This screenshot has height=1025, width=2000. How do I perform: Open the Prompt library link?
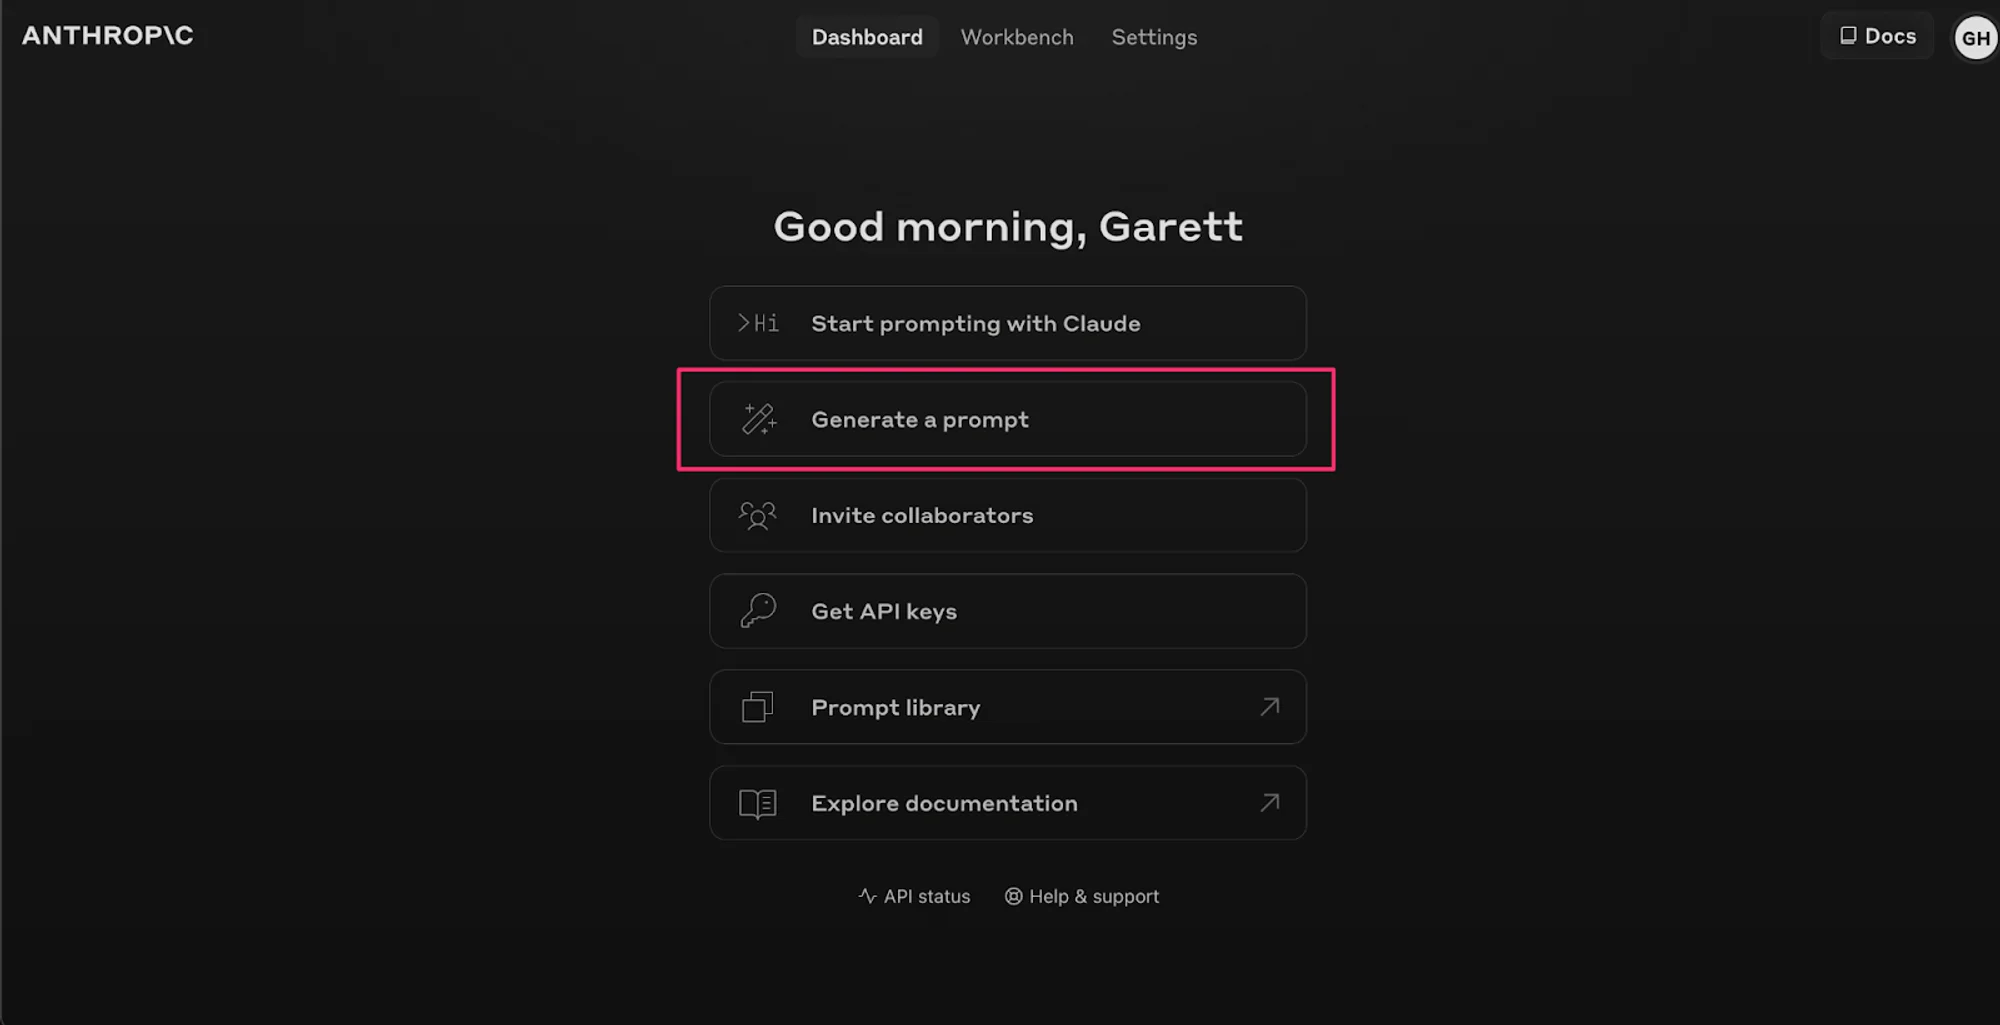(x=1008, y=707)
